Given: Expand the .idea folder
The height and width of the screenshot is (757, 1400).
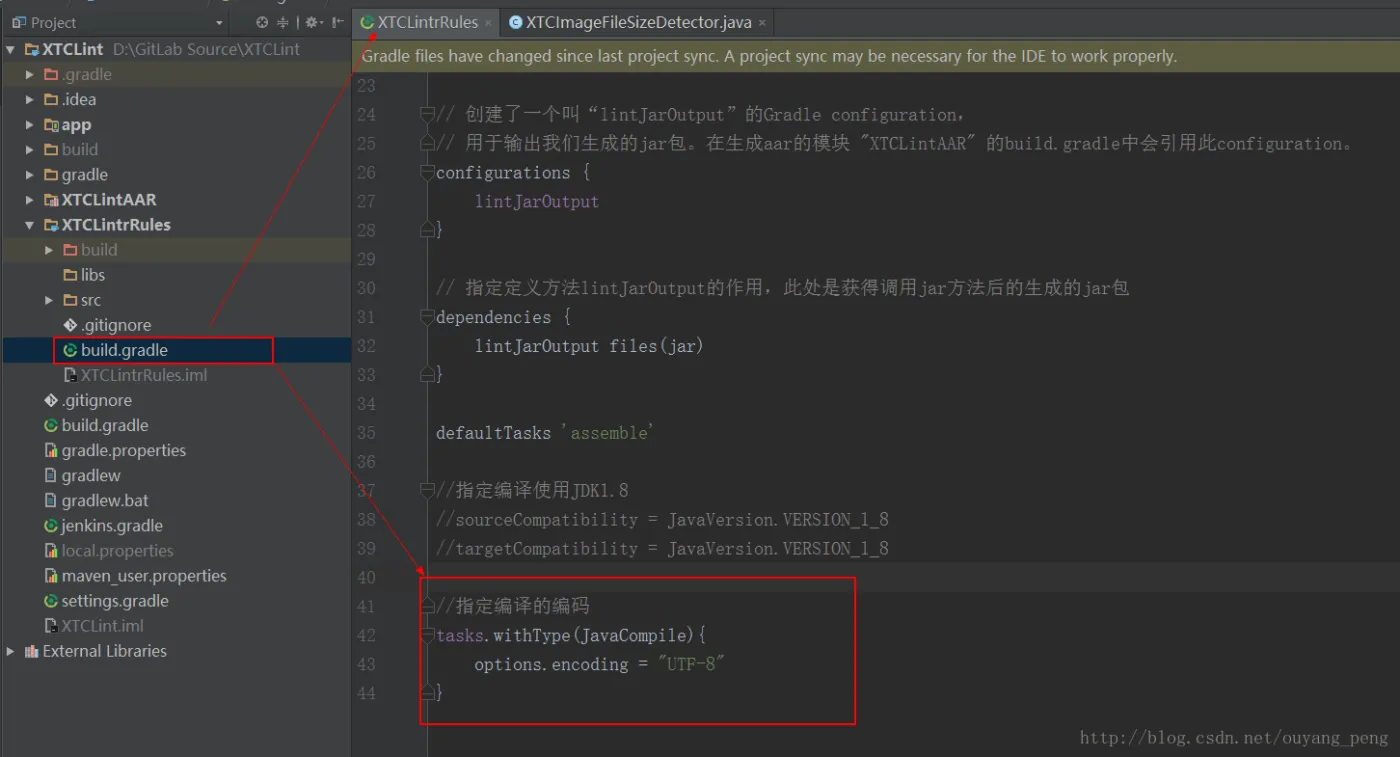Looking at the screenshot, I should tap(30, 99).
